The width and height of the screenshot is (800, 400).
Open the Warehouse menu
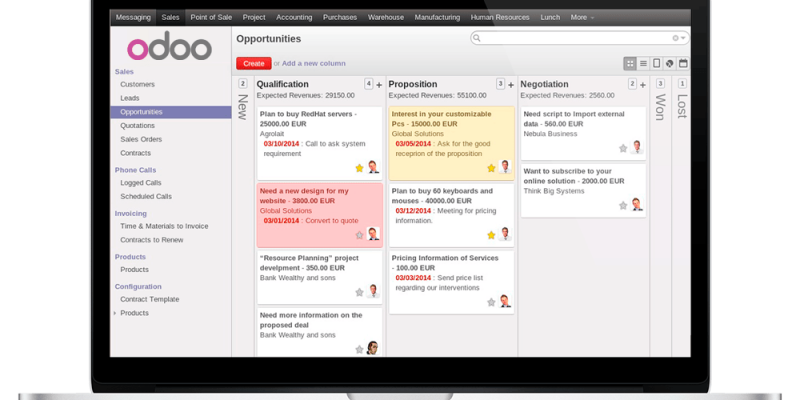pyautogui.click(x=386, y=17)
